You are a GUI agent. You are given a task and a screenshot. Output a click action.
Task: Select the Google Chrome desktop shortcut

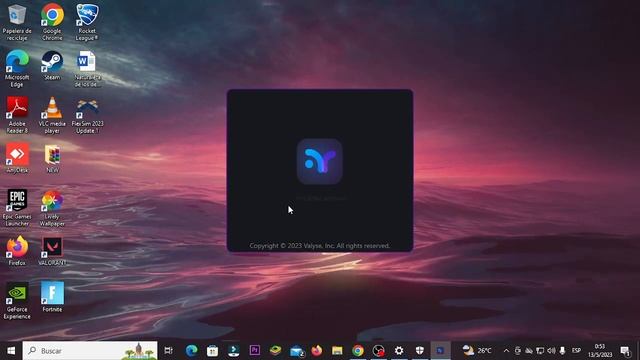(x=52, y=22)
